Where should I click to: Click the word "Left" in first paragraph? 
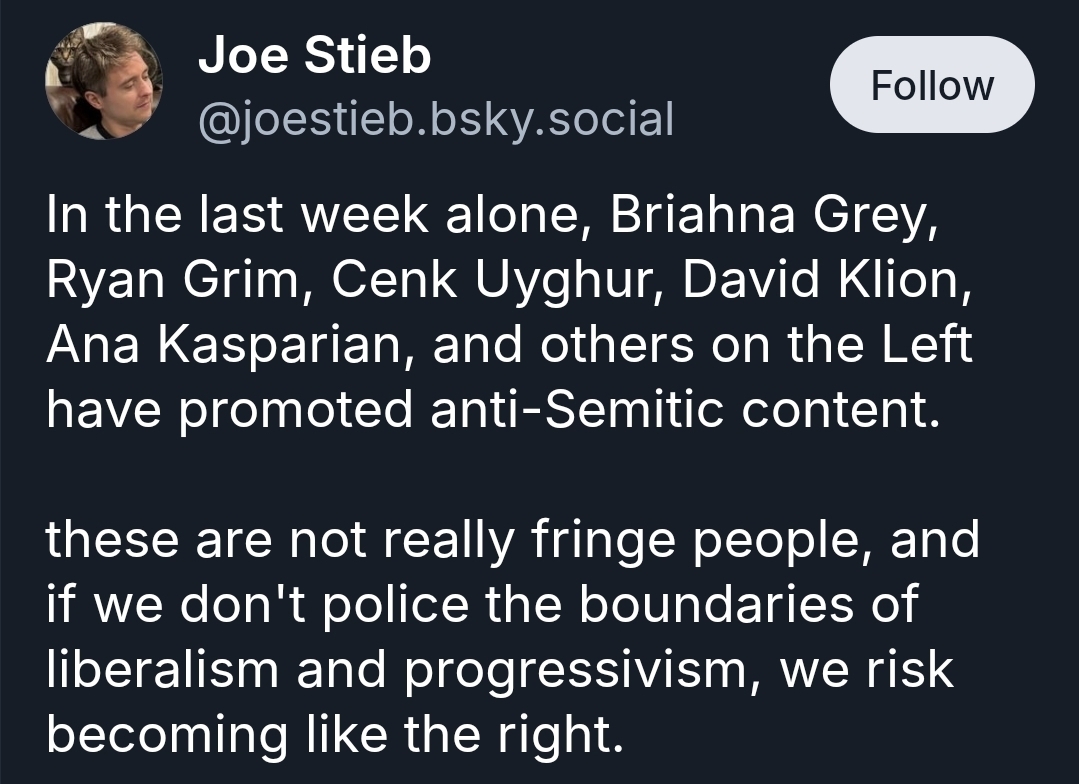(x=922, y=345)
